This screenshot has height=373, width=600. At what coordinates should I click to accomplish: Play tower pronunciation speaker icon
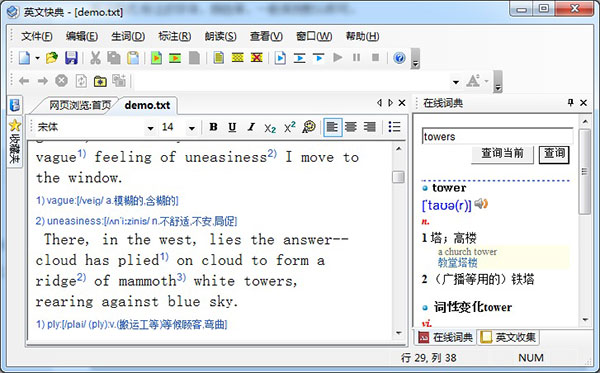coord(481,204)
